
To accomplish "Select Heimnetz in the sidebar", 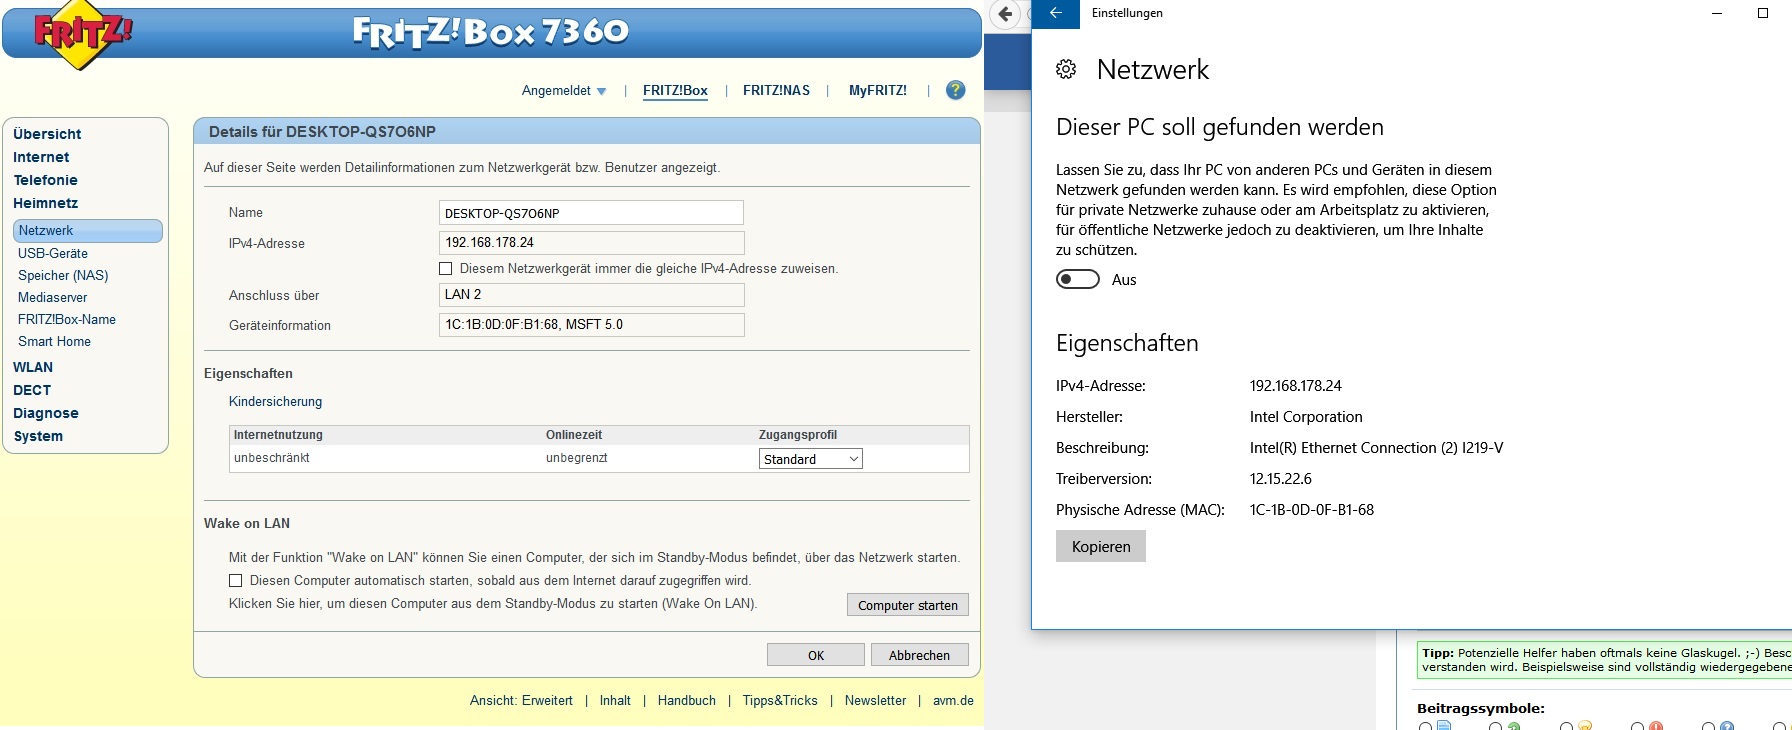I will 45,203.
